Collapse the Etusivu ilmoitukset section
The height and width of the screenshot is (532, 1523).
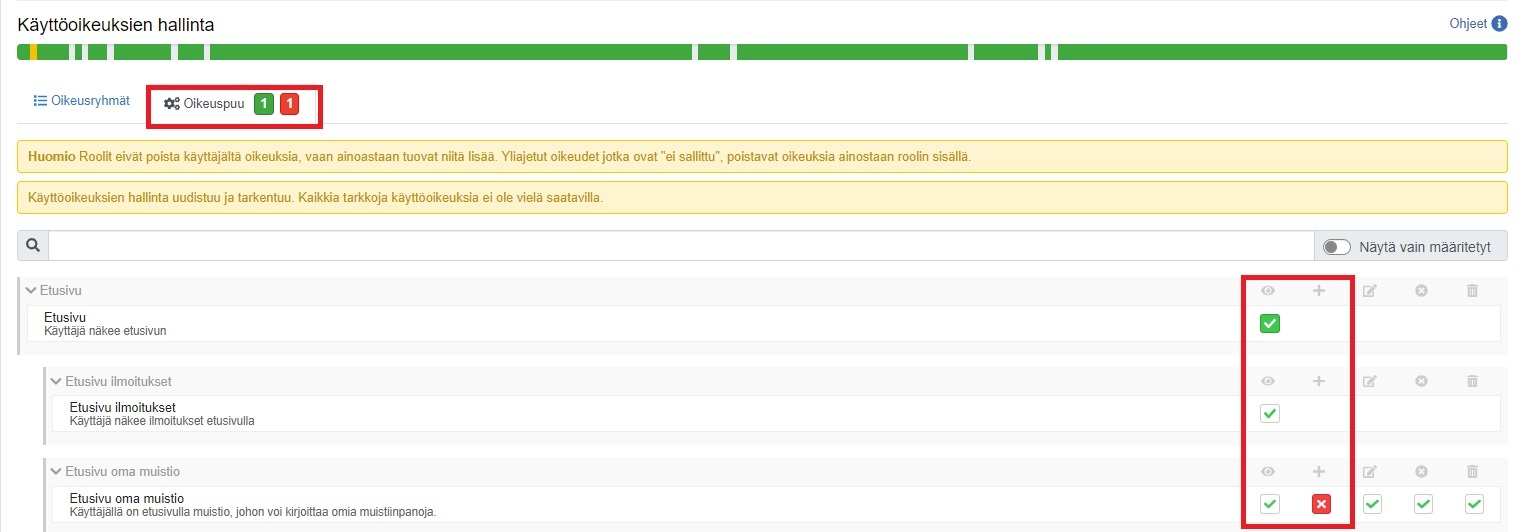point(56,381)
